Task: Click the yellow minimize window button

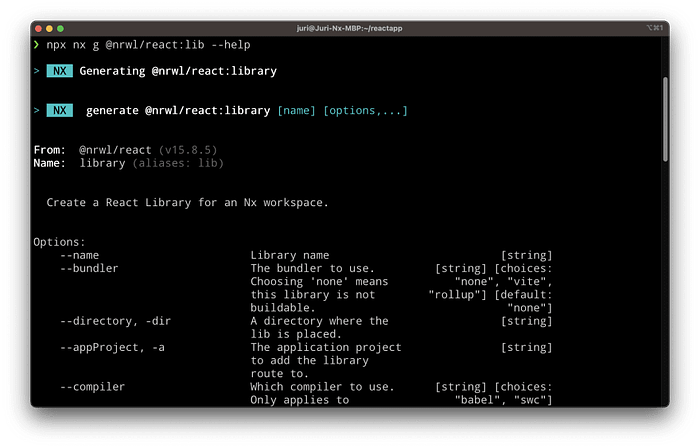Action: pyautogui.click(x=49, y=29)
